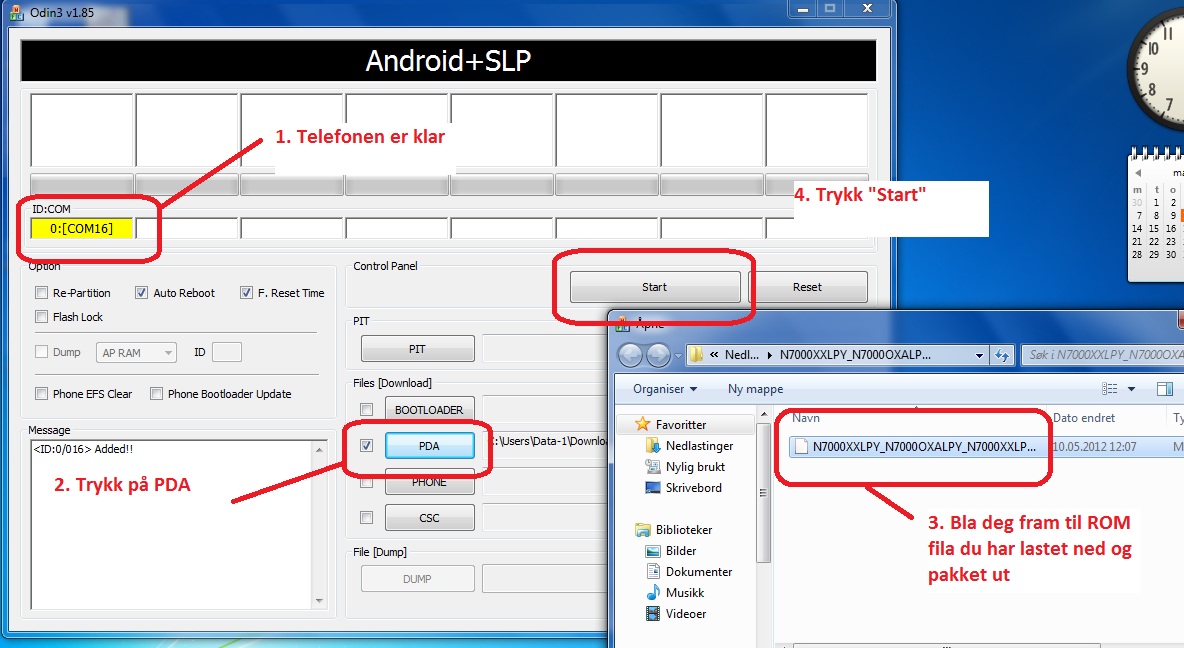Click the CSC button
The height and width of the screenshot is (648, 1184).
(x=429, y=518)
